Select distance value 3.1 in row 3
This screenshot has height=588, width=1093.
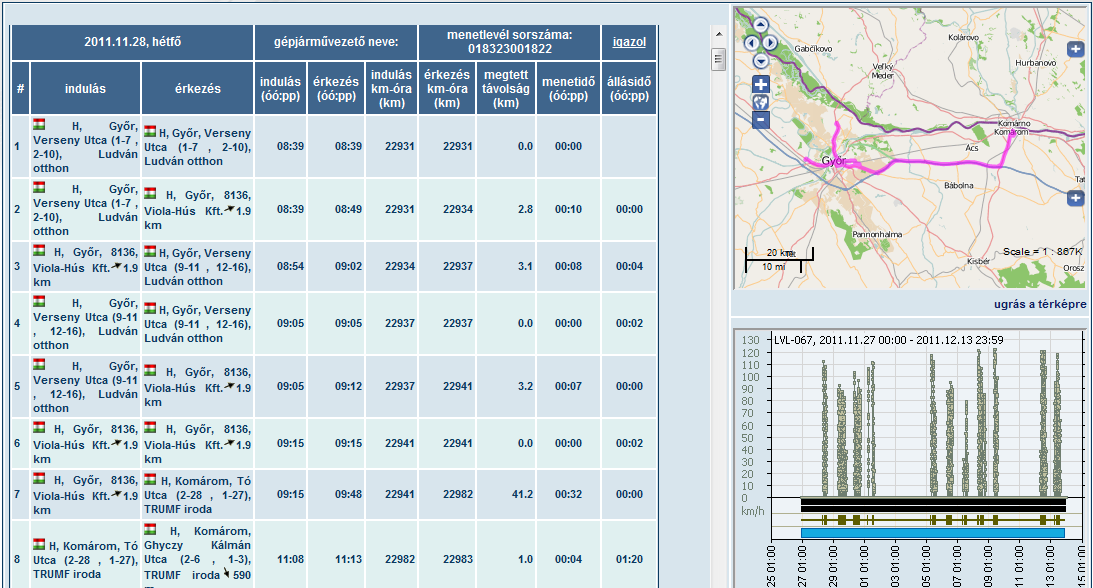pos(526,266)
